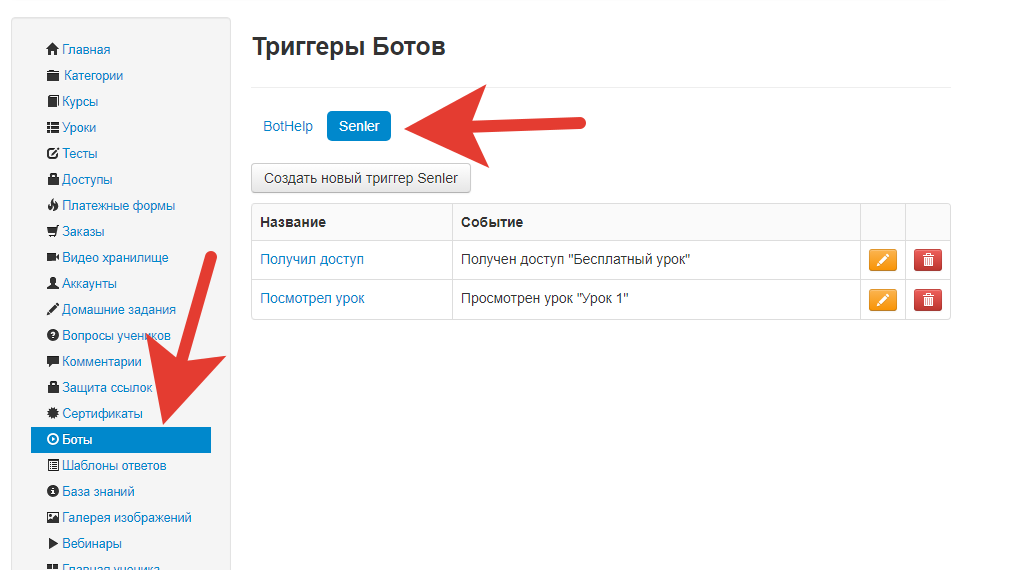The height and width of the screenshot is (570, 1017).
Task: Open Галерея изображений in the sidebar
Action: (x=126, y=518)
